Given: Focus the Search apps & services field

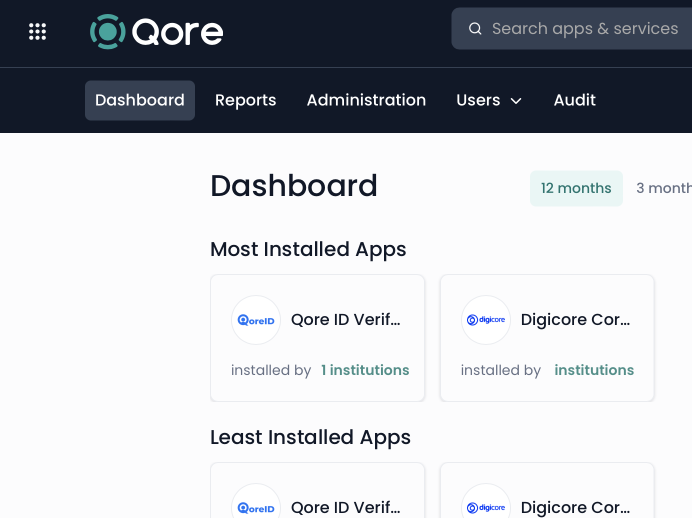Looking at the screenshot, I should (x=585, y=29).
